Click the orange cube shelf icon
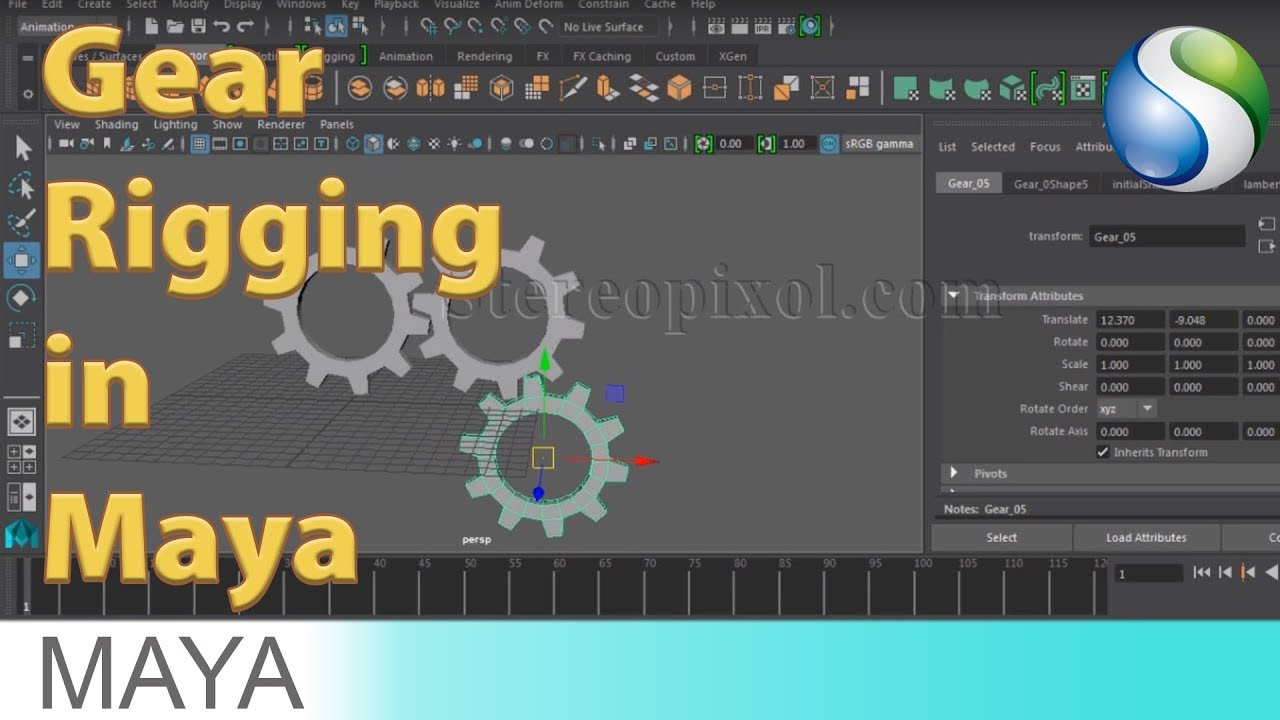 [x=679, y=89]
